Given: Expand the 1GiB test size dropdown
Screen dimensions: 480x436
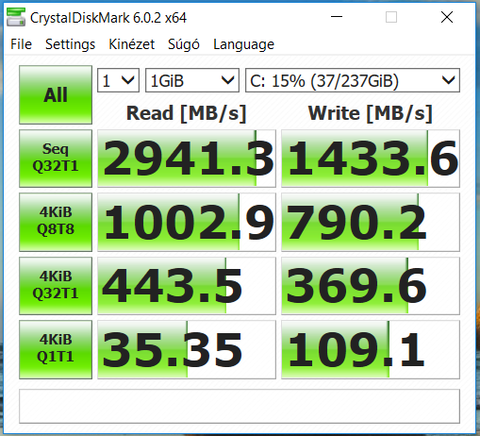Looking at the screenshot, I should click(192, 80).
